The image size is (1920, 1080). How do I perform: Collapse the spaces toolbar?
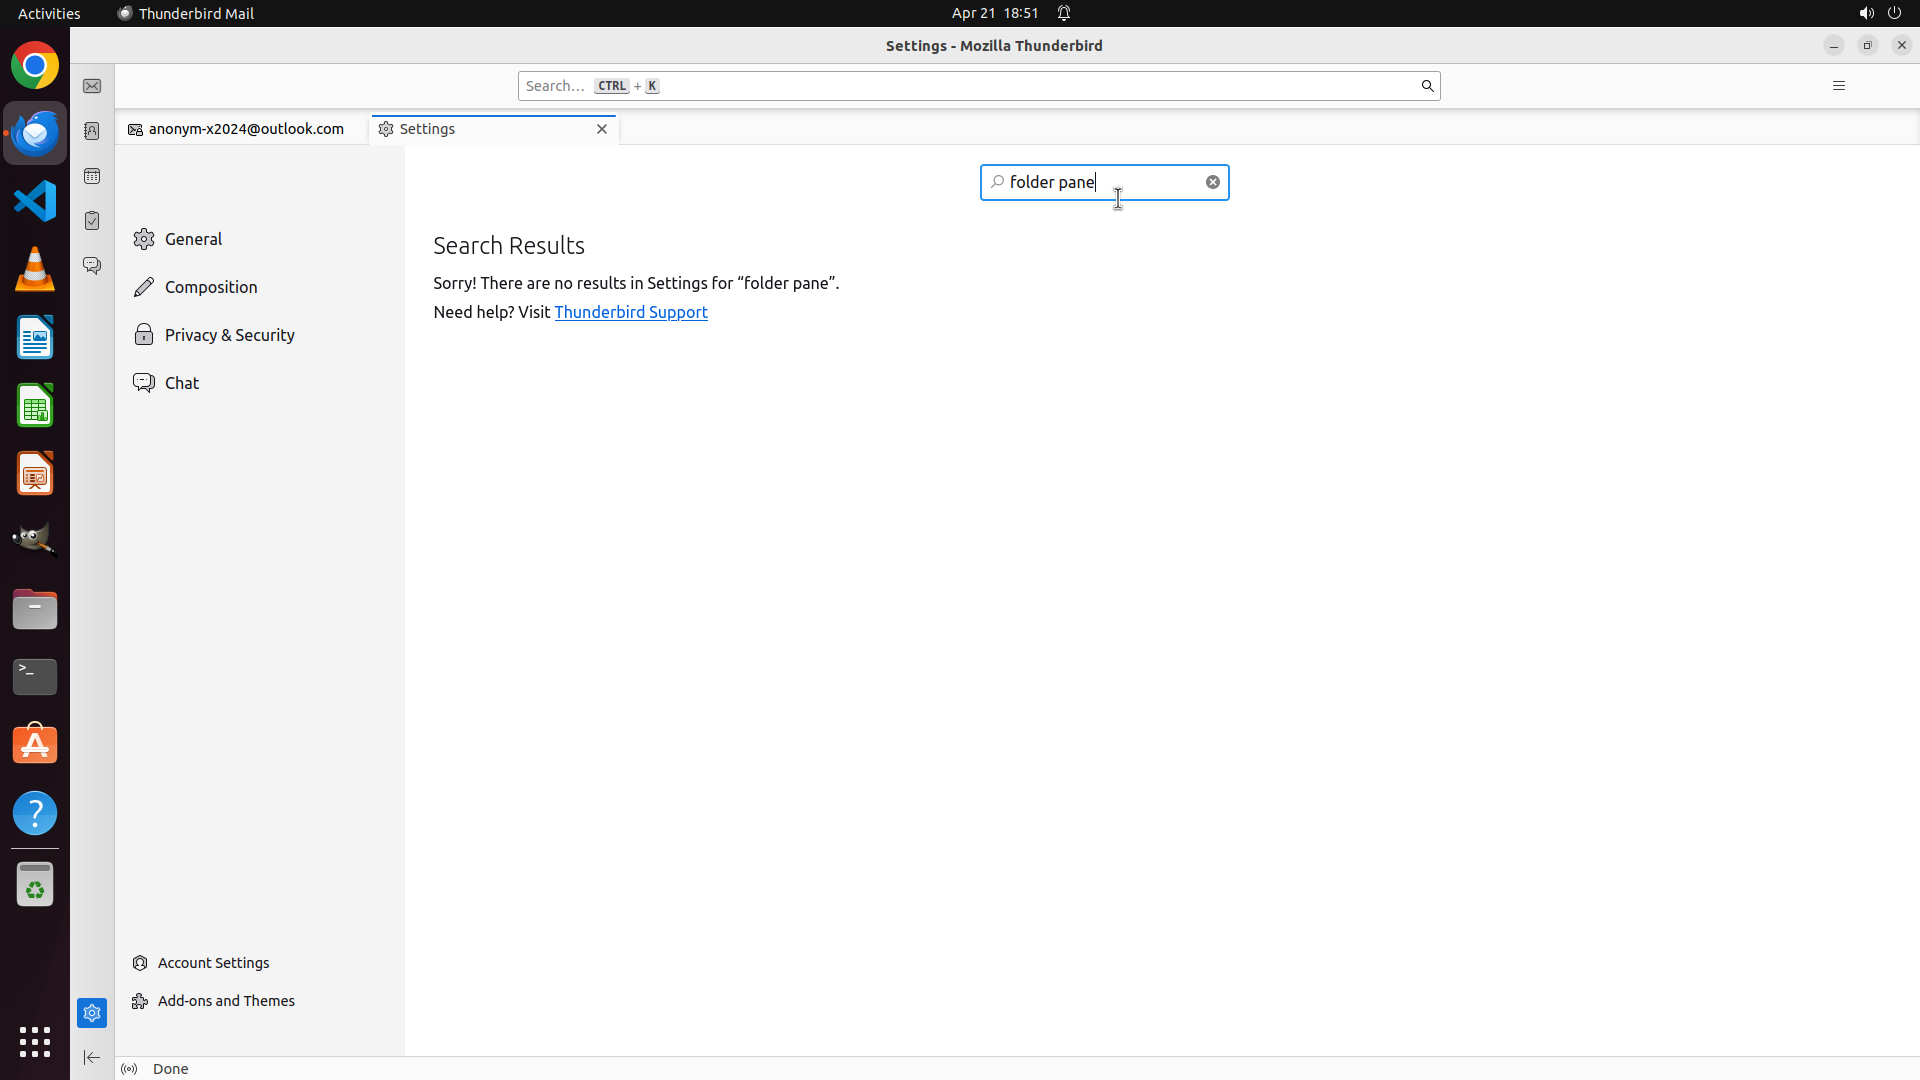tap(92, 1057)
